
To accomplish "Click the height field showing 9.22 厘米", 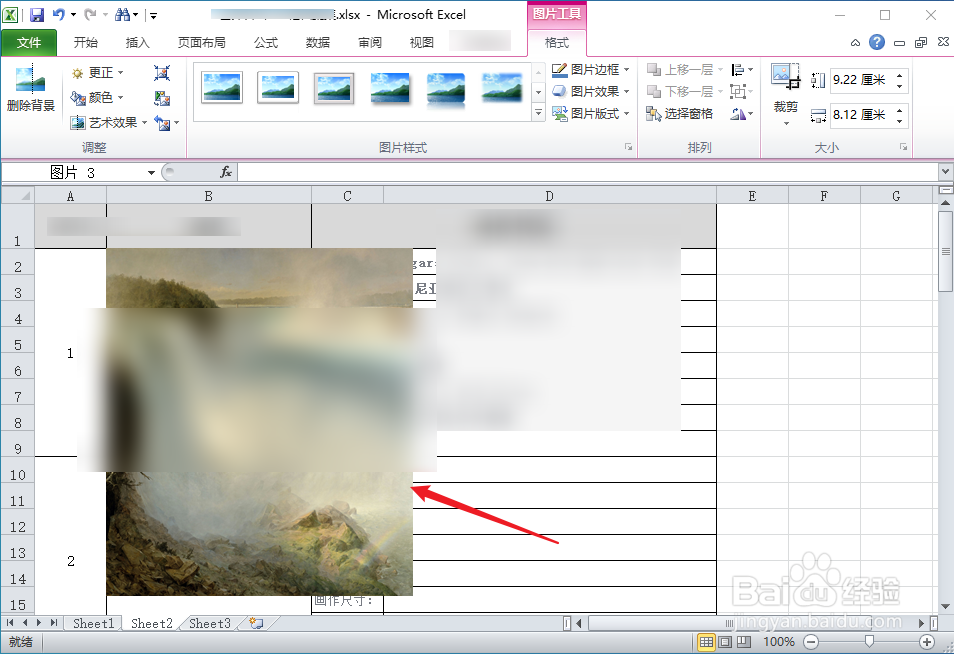I will tap(861, 80).
